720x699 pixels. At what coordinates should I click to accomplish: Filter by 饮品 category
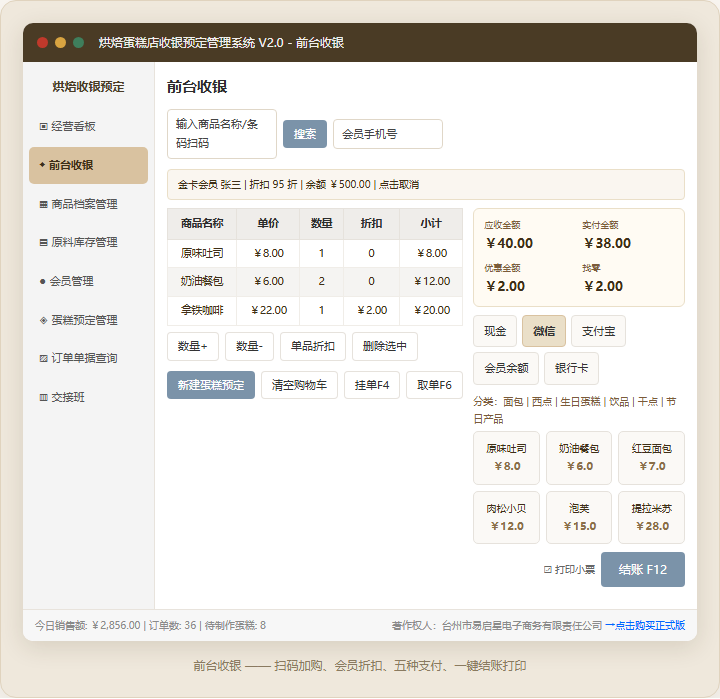[619, 402]
